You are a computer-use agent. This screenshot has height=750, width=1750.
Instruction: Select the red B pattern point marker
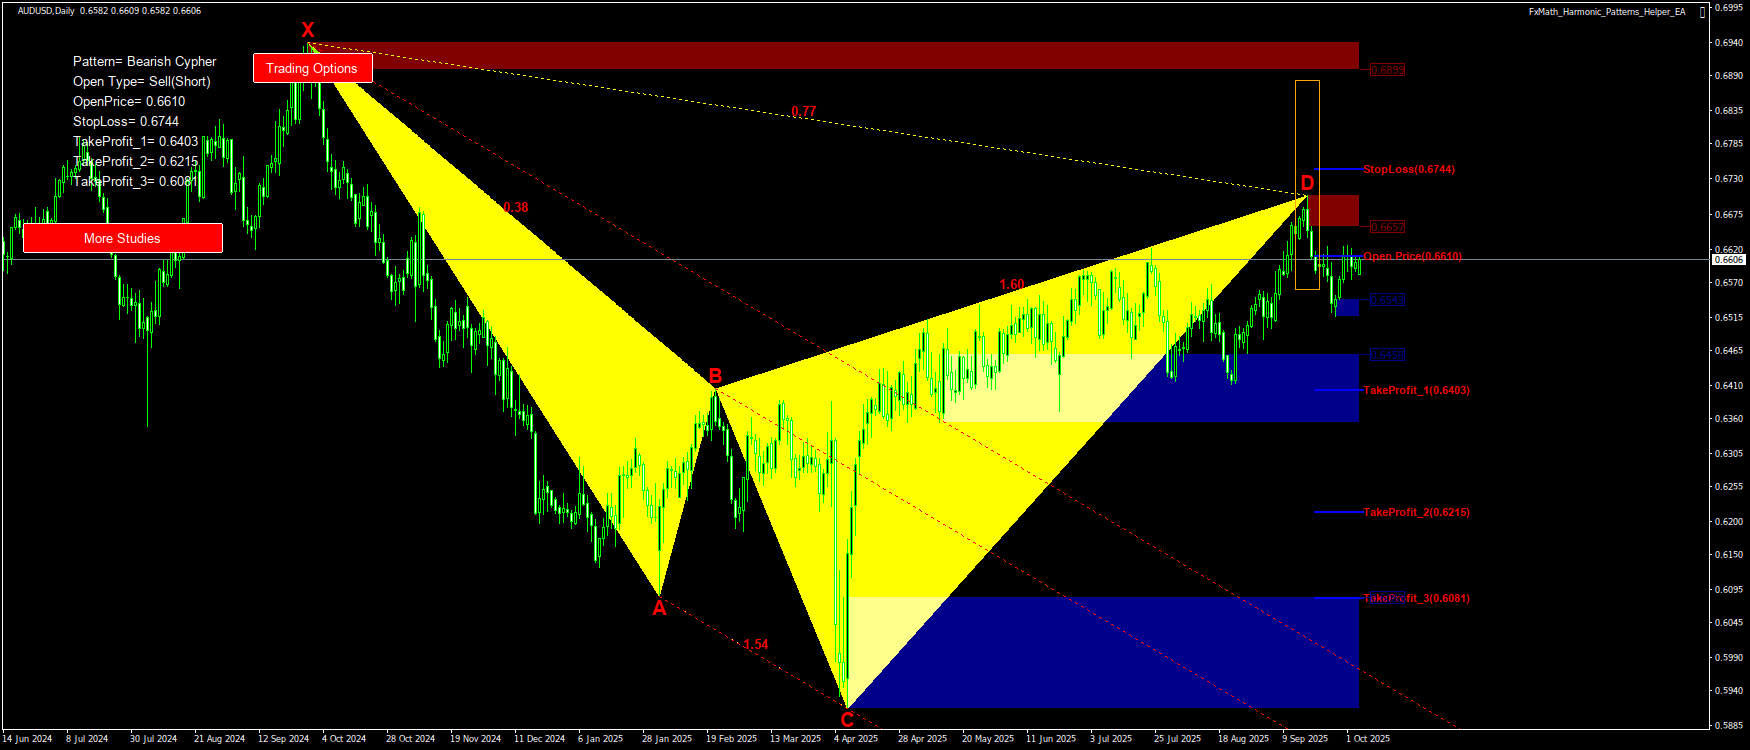pyautogui.click(x=715, y=376)
